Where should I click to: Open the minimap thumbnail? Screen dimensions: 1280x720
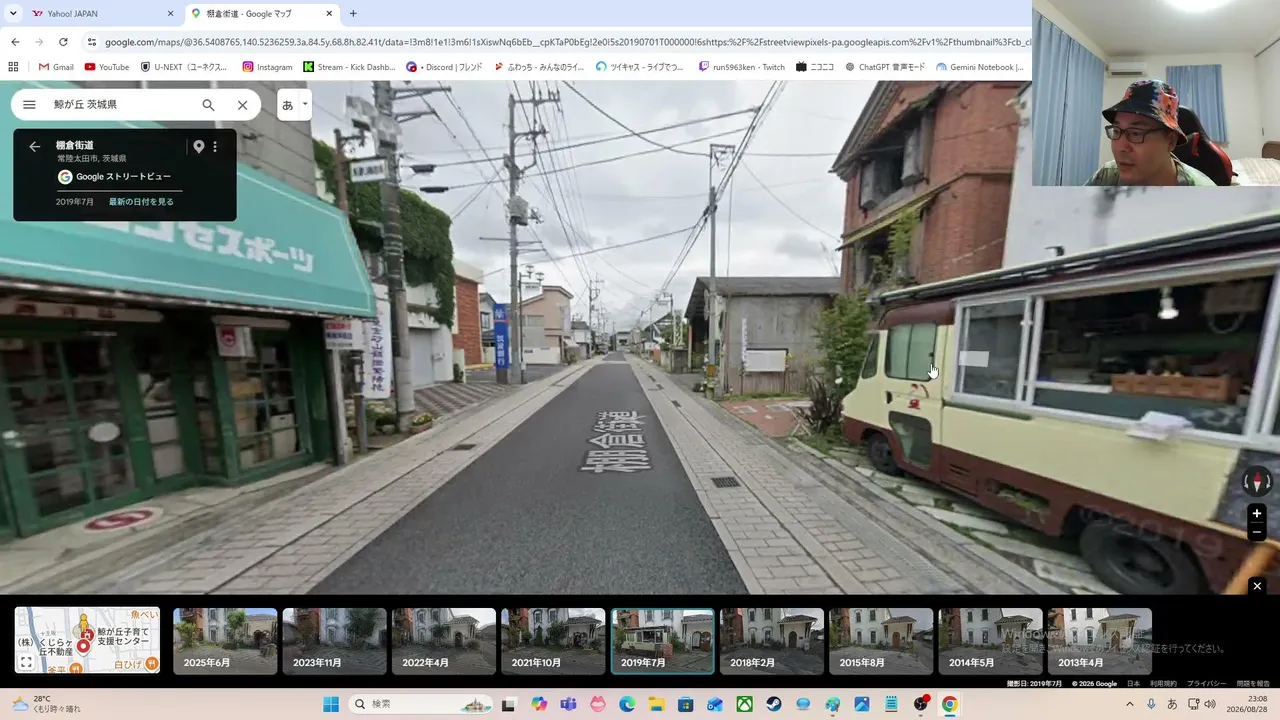(87, 640)
